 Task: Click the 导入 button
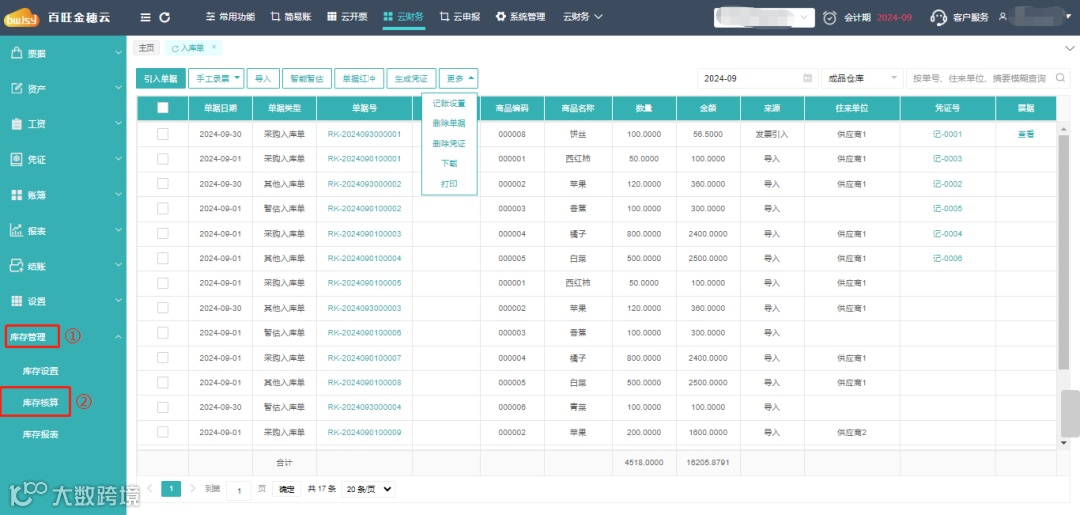[263, 78]
